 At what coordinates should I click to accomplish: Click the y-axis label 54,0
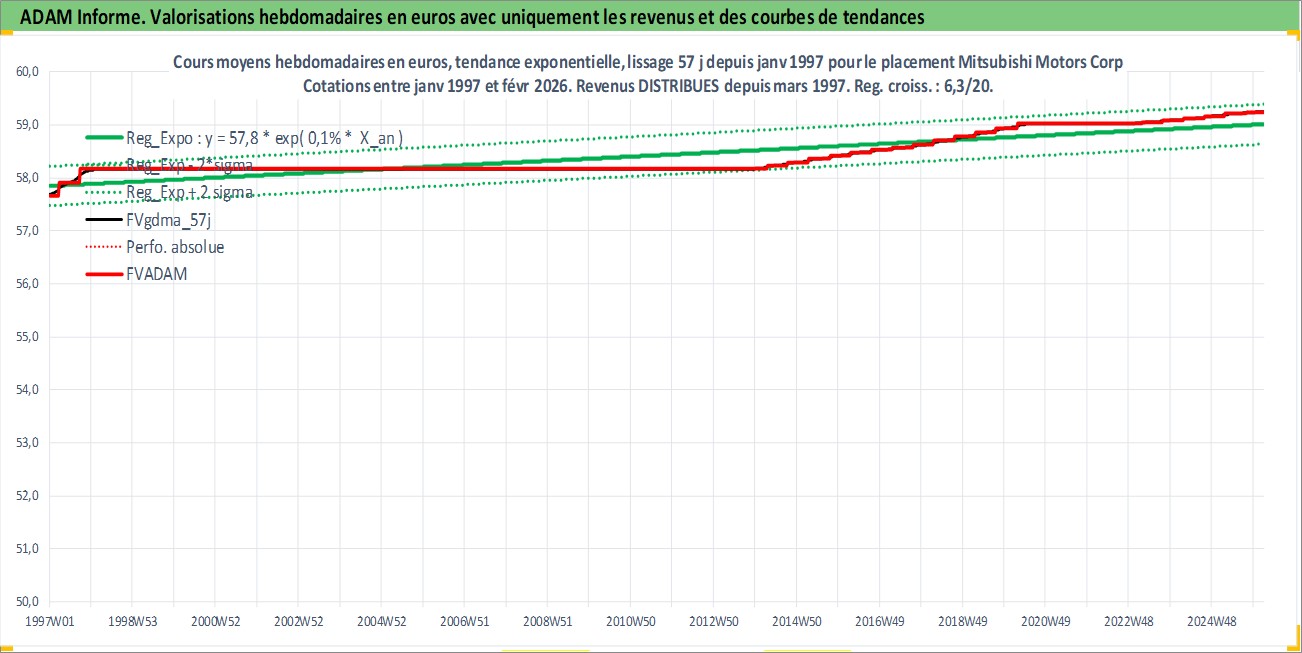point(27,390)
